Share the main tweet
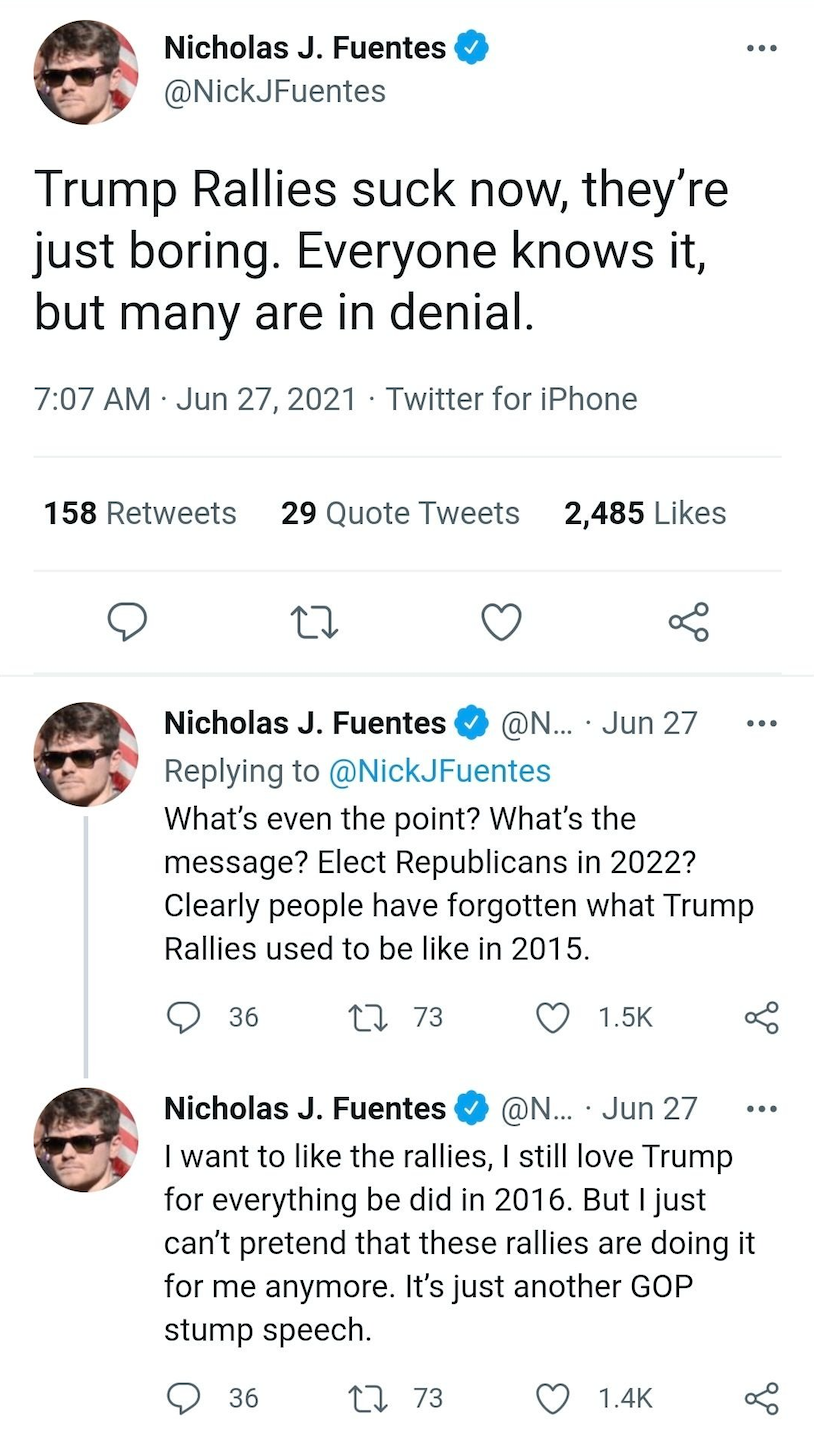 click(x=688, y=621)
